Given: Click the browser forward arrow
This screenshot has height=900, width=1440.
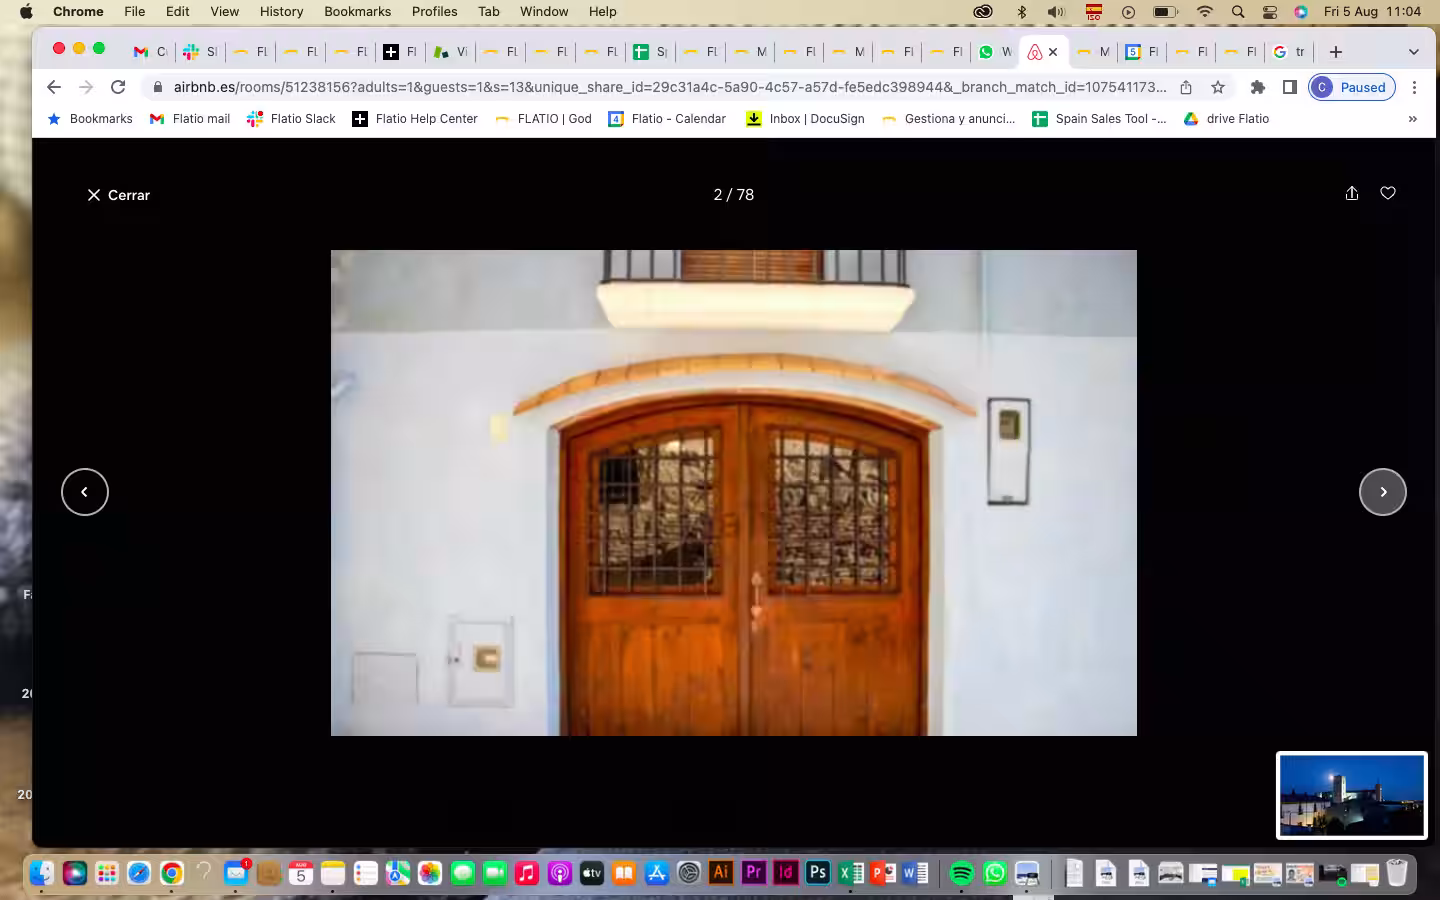Looking at the screenshot, I should point(86,87).
